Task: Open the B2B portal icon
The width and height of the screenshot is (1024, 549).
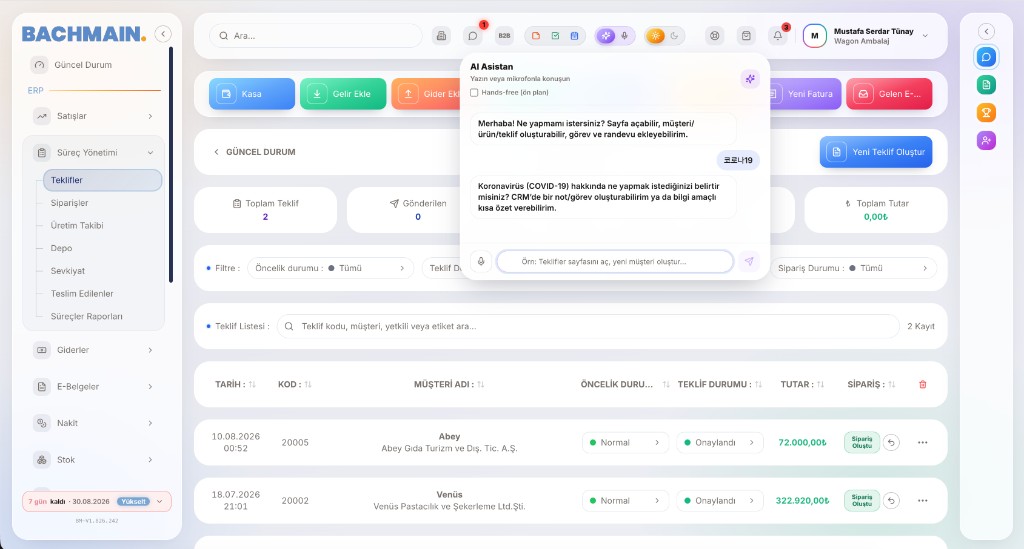Action: click(x=504, y=36)
